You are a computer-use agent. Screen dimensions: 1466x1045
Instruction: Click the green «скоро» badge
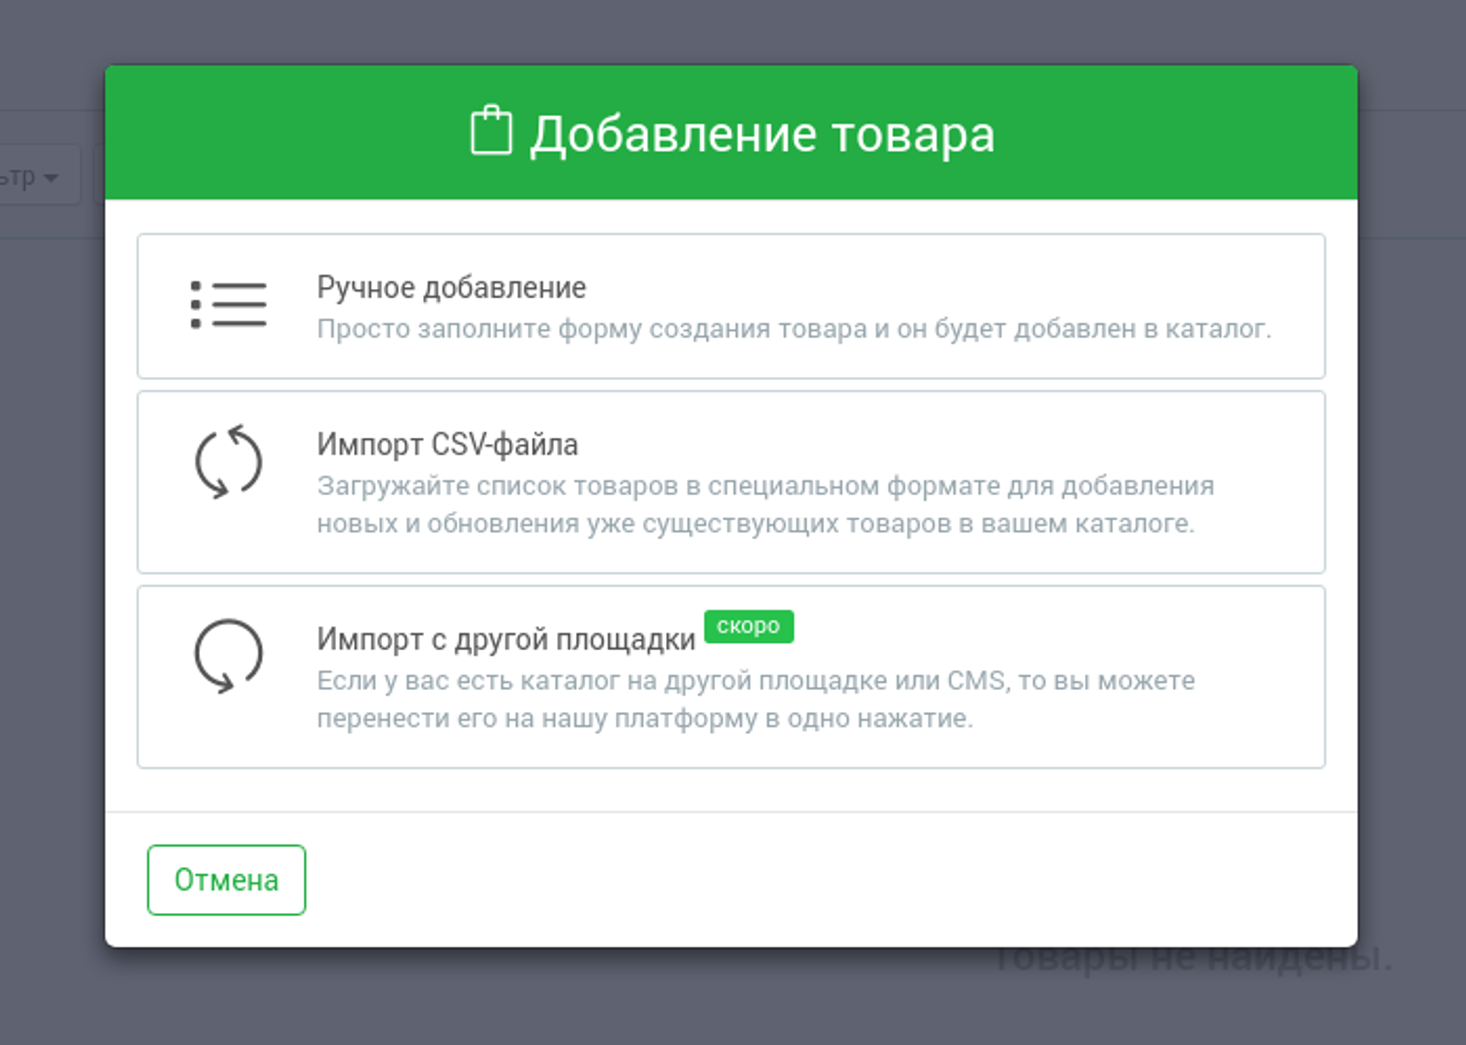click(749, 626)
